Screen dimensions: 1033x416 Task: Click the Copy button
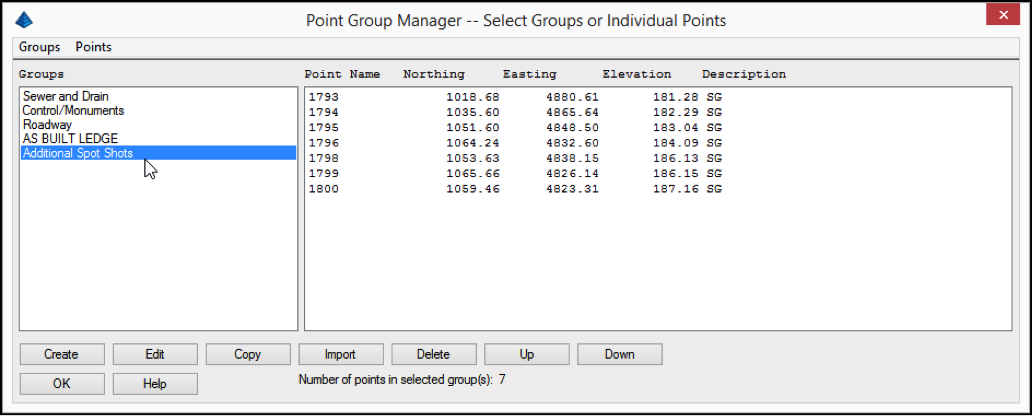[248, 354]
